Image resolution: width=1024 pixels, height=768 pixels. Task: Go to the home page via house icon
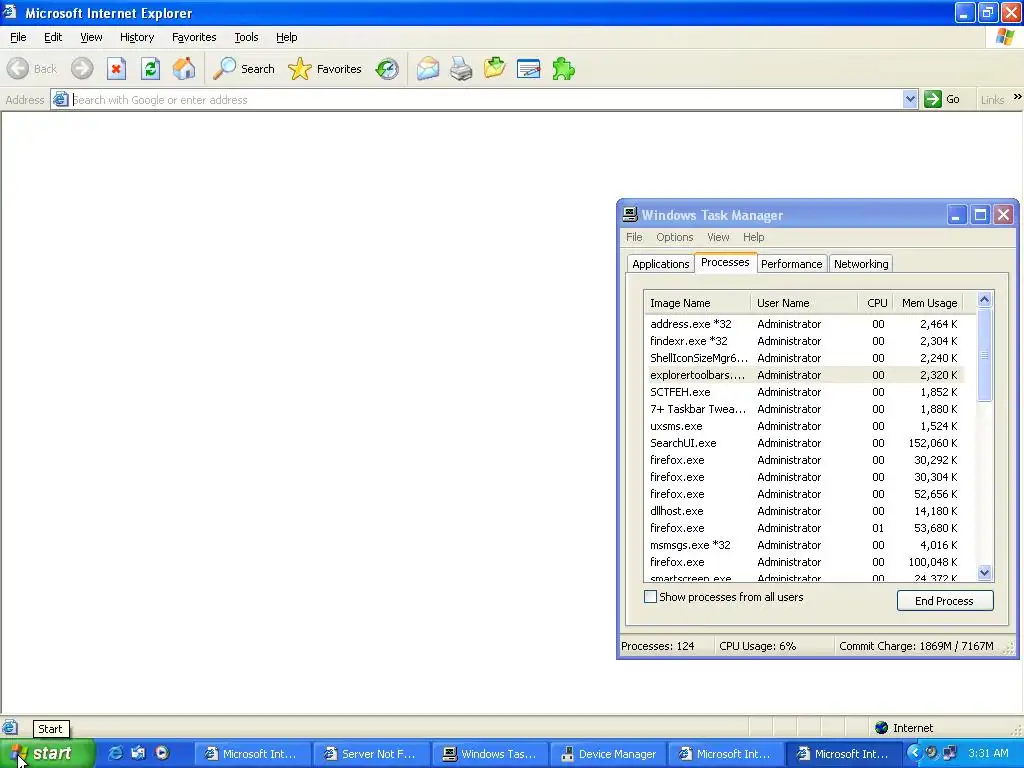click(x=184, y=69)
